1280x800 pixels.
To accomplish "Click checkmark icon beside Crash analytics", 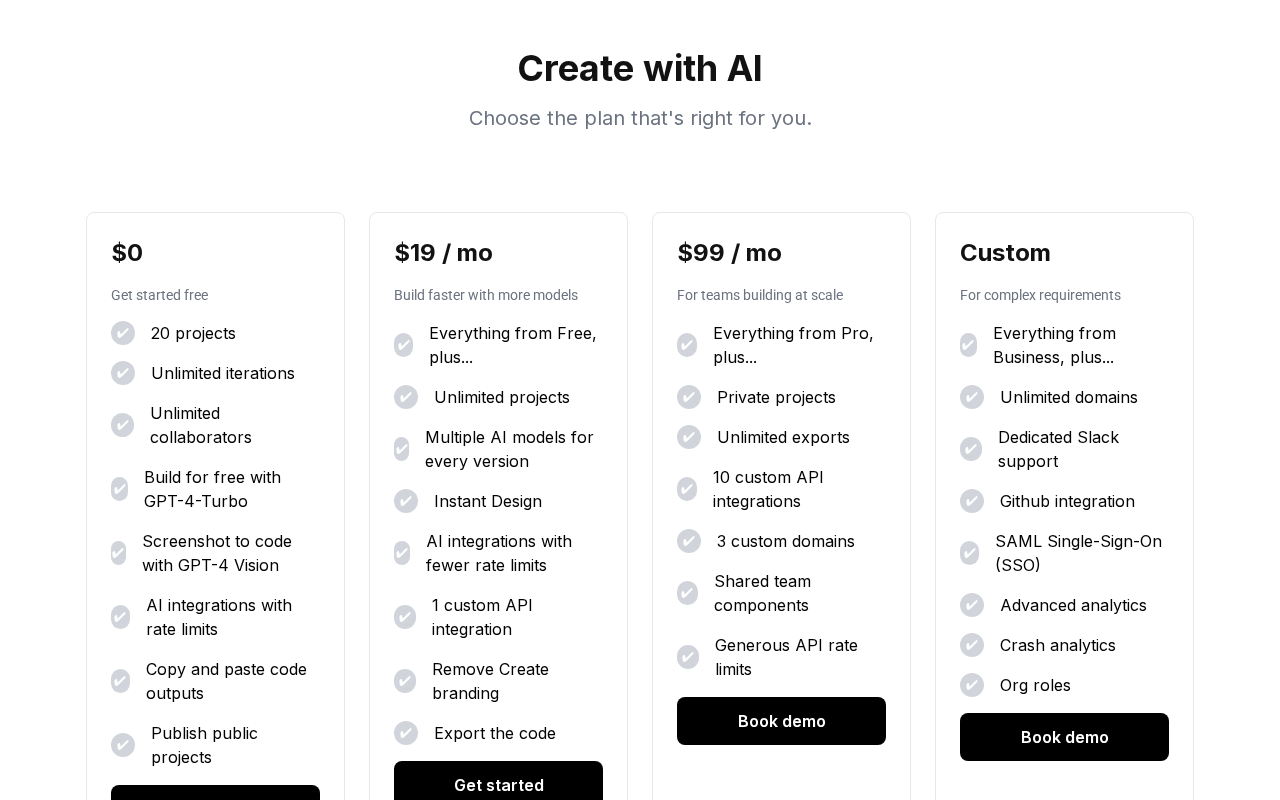I will (972, 645).
